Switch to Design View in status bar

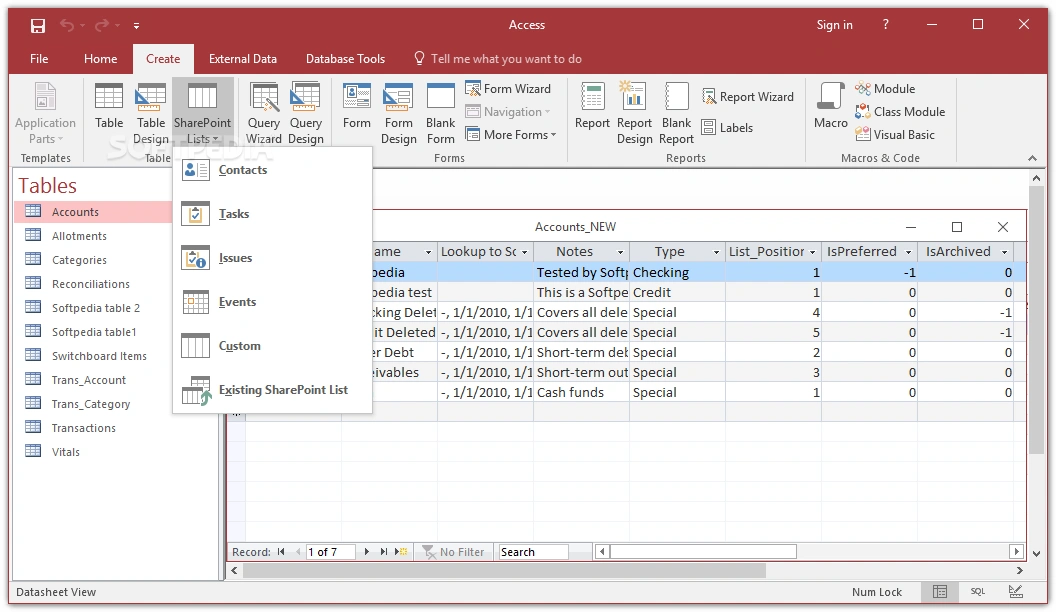pos(1015,592)
